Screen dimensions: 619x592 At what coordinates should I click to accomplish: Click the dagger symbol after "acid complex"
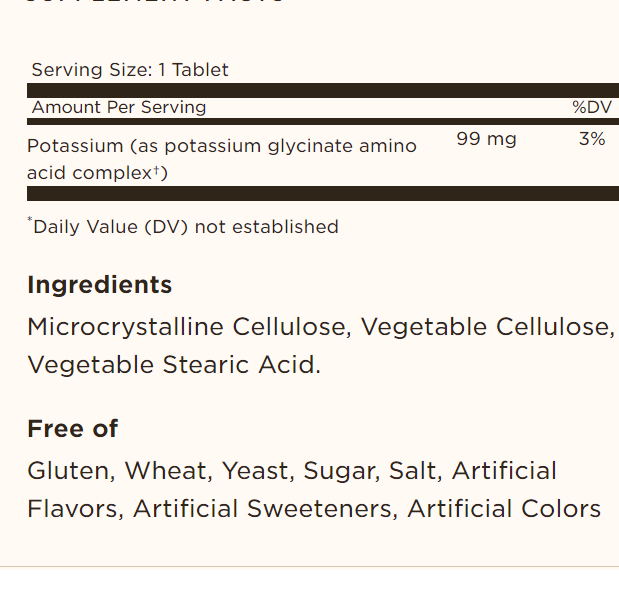[159, 170]
